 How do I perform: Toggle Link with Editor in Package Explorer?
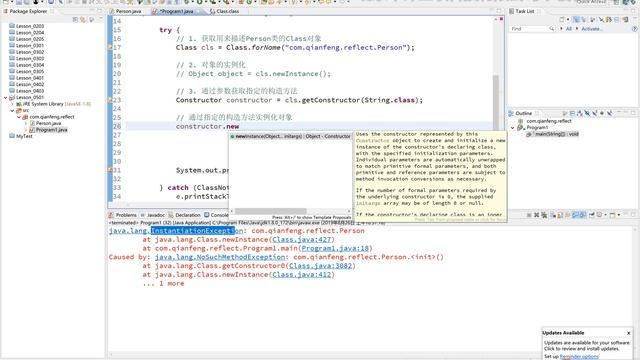[x=83, y=19]
